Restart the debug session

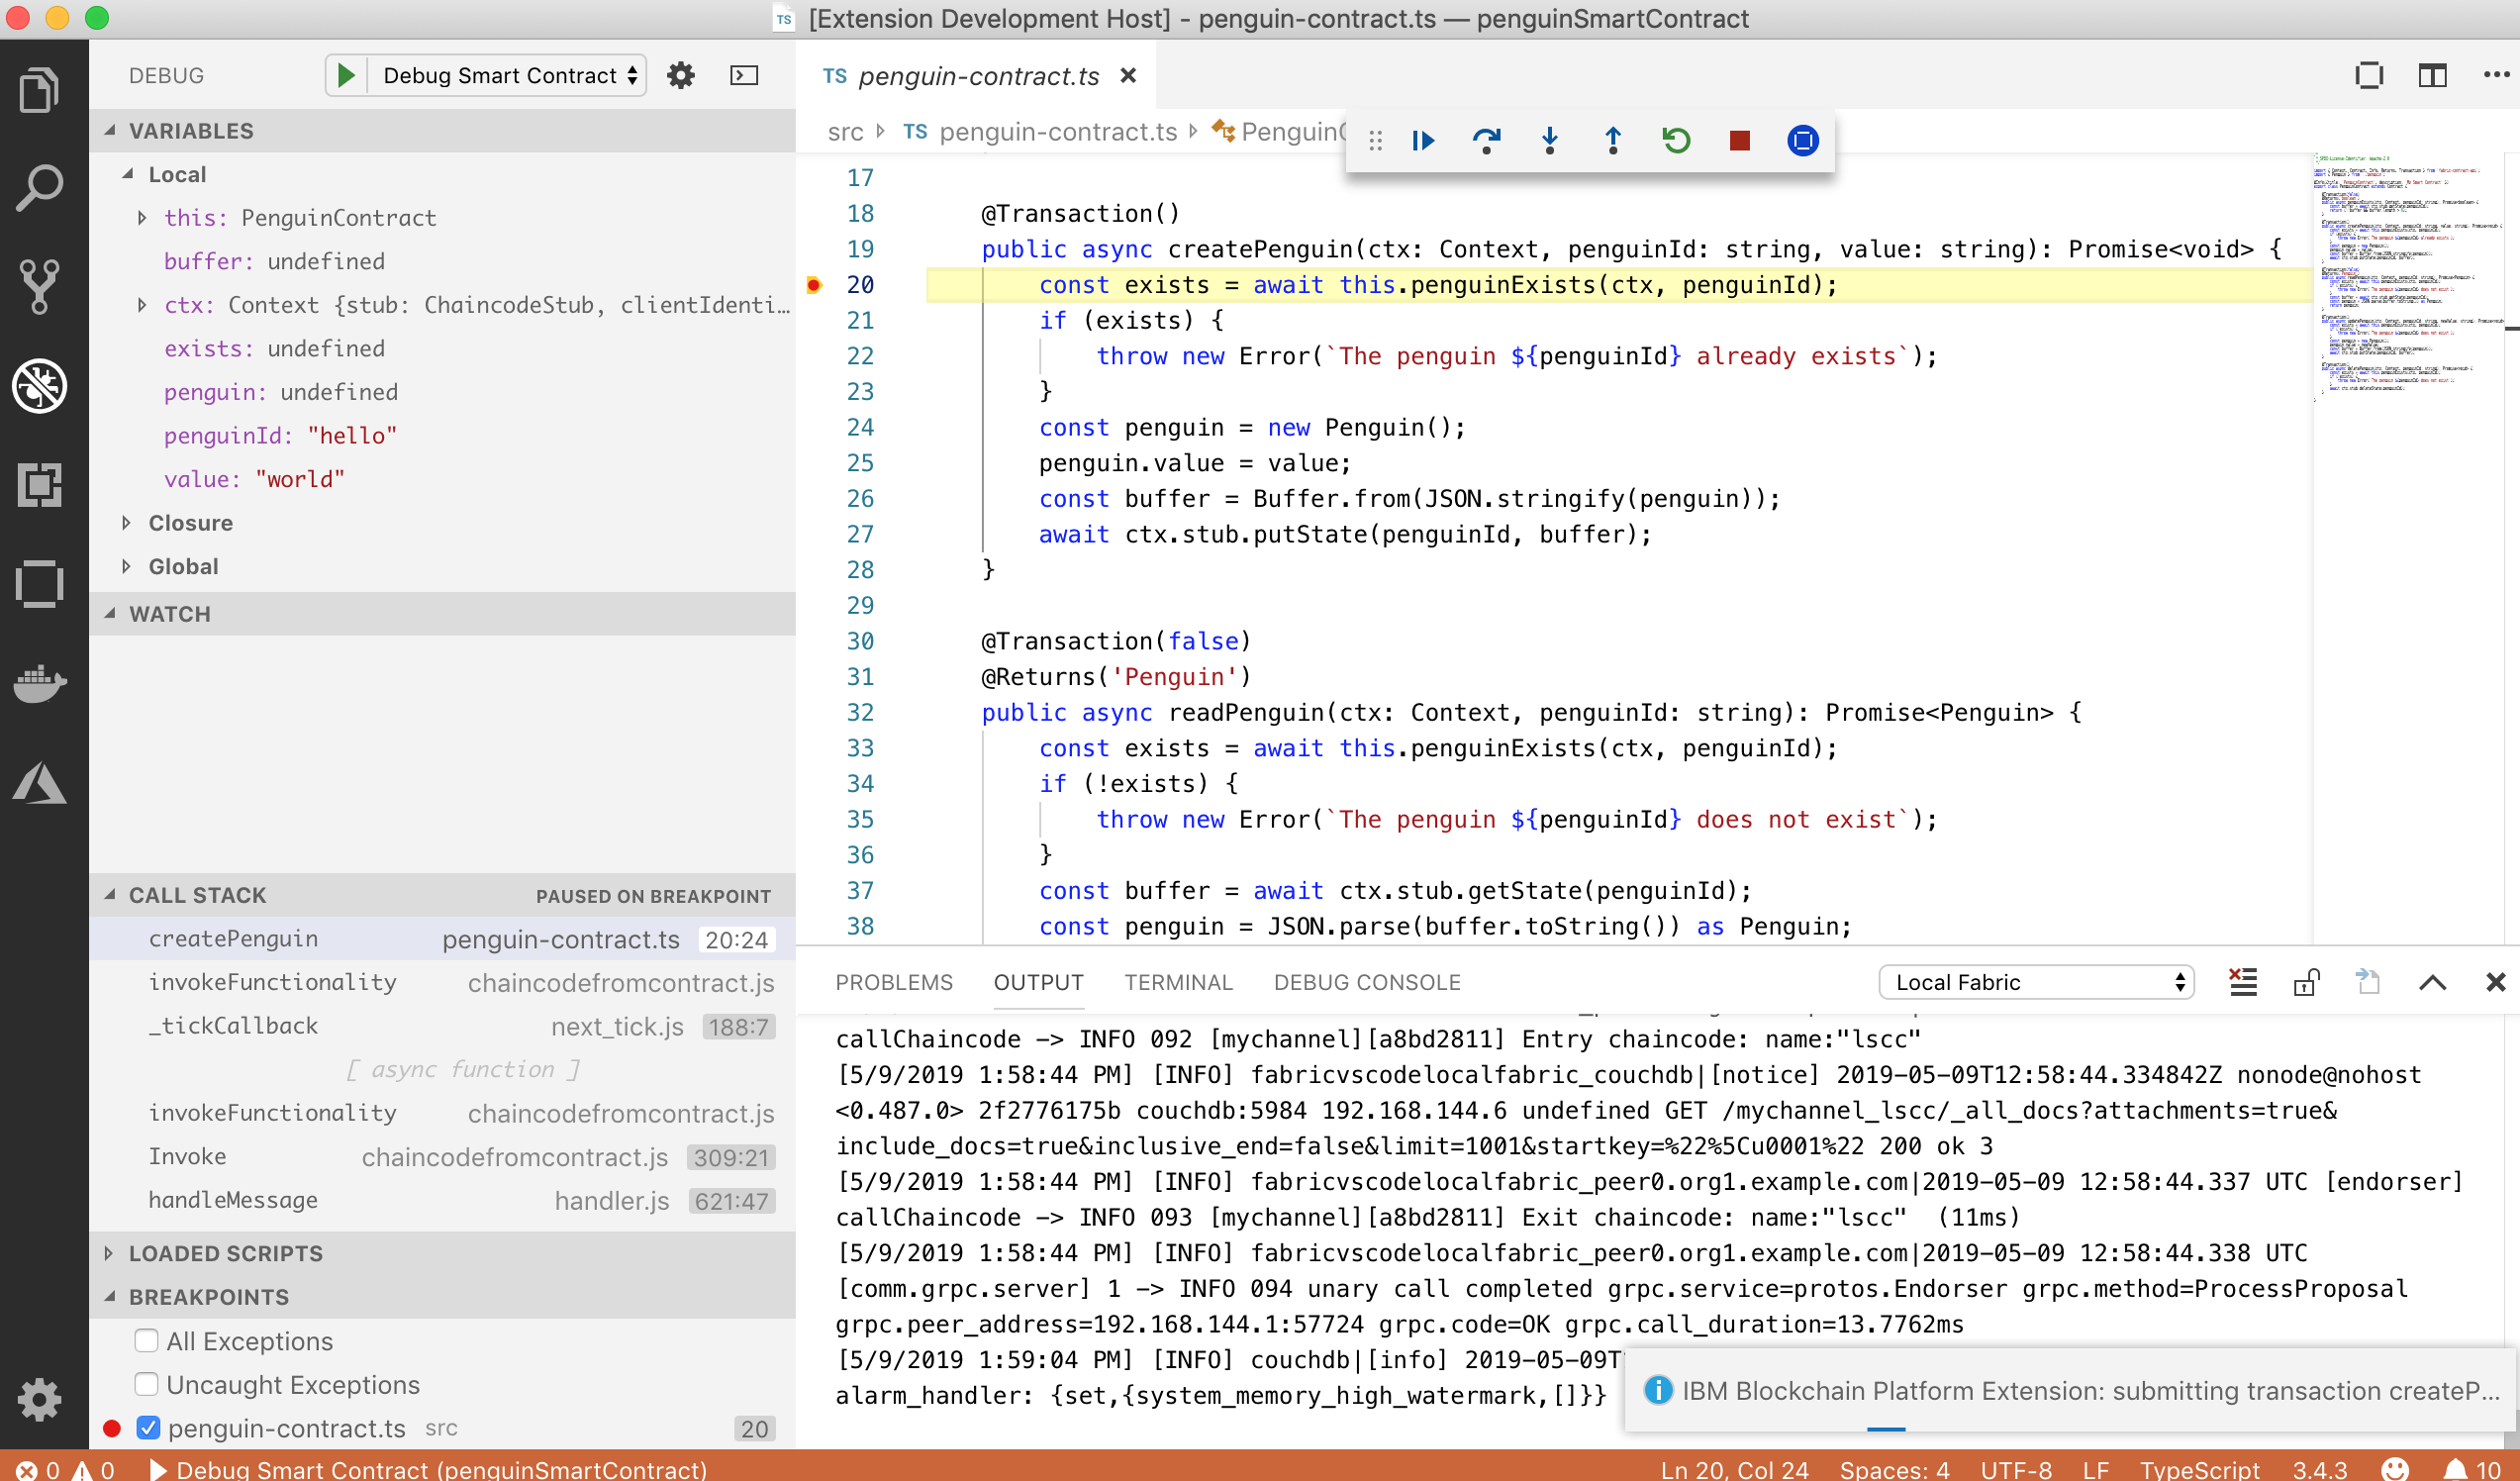pos(1676,141)
